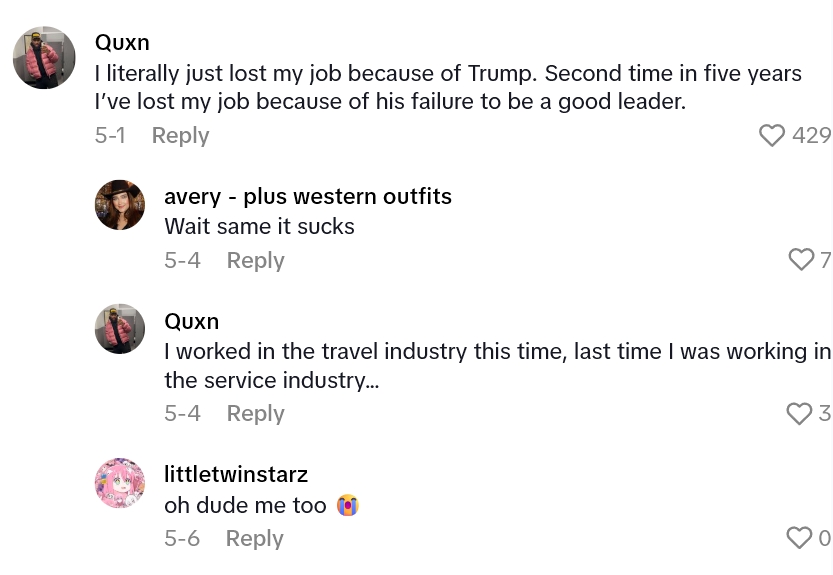Like Quxn's comment with 429 likes
833x575 pixels.
point(772,135)
